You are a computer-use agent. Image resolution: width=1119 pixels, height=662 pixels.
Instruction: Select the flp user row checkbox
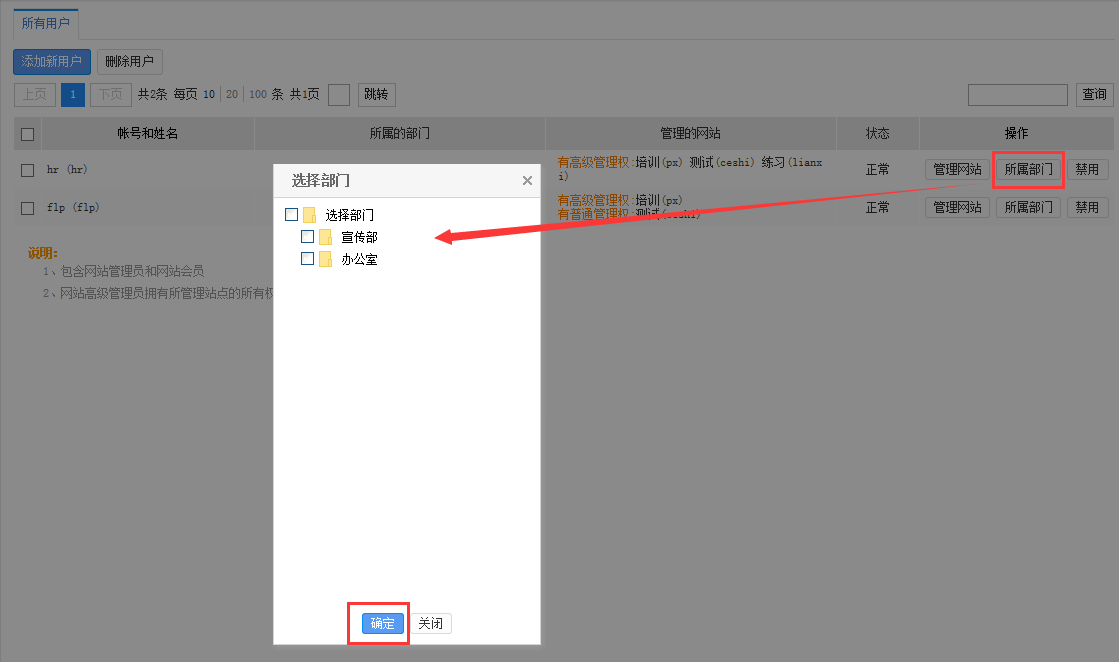pyautogui.click(x=28, y=208)
